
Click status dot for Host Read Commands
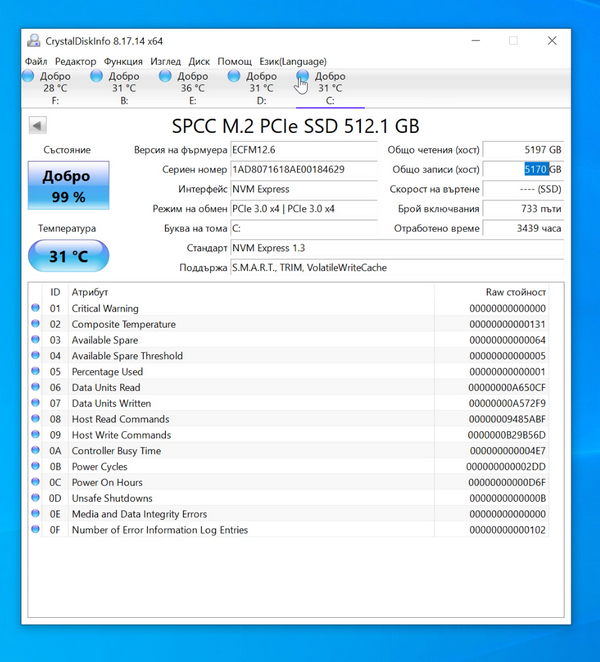35,418
